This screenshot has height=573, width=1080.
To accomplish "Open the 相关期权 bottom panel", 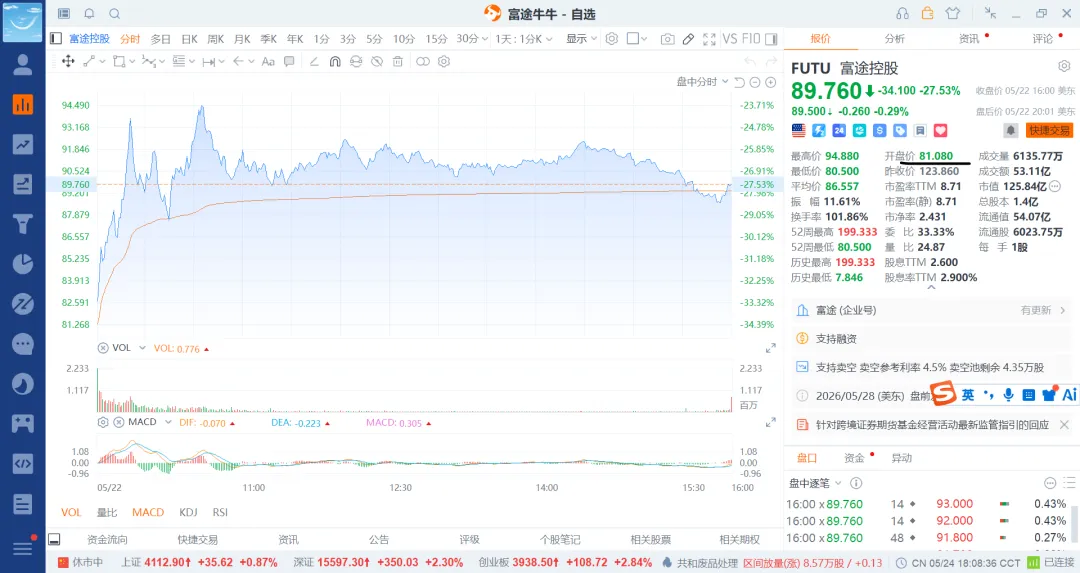I will pos(739,540).
